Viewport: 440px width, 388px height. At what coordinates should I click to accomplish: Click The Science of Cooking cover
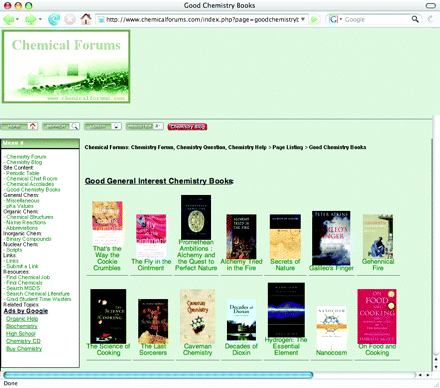click(108, 316)
